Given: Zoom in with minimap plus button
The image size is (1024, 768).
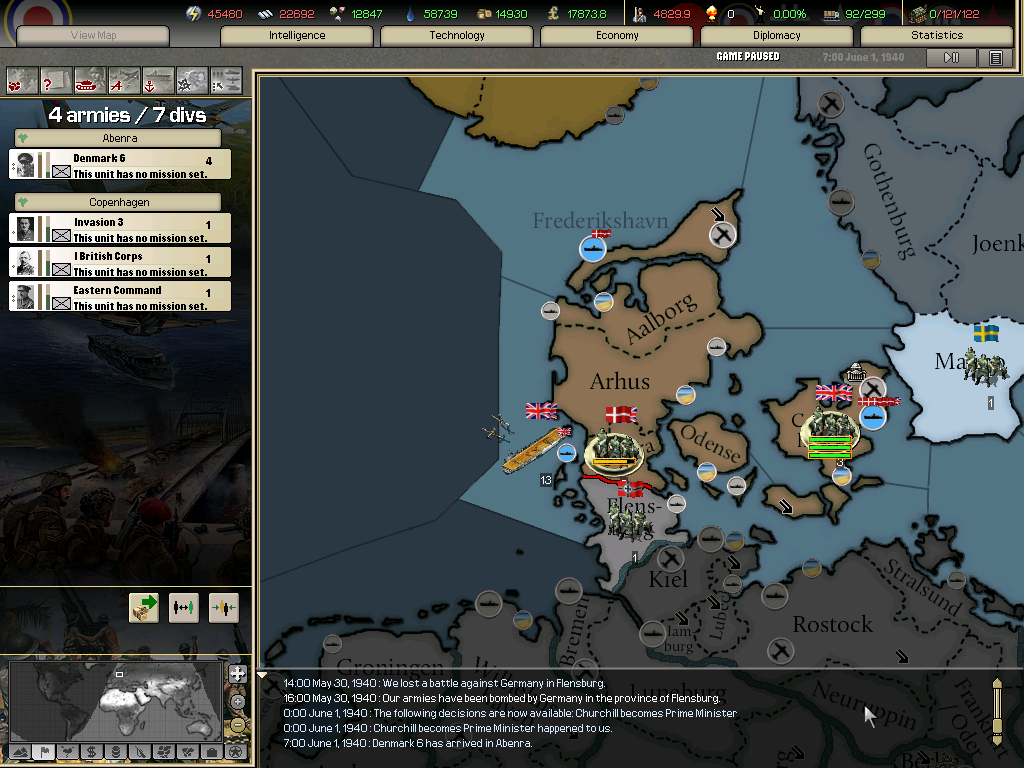Looking at the screenshot, I should (x=238, y=701).
